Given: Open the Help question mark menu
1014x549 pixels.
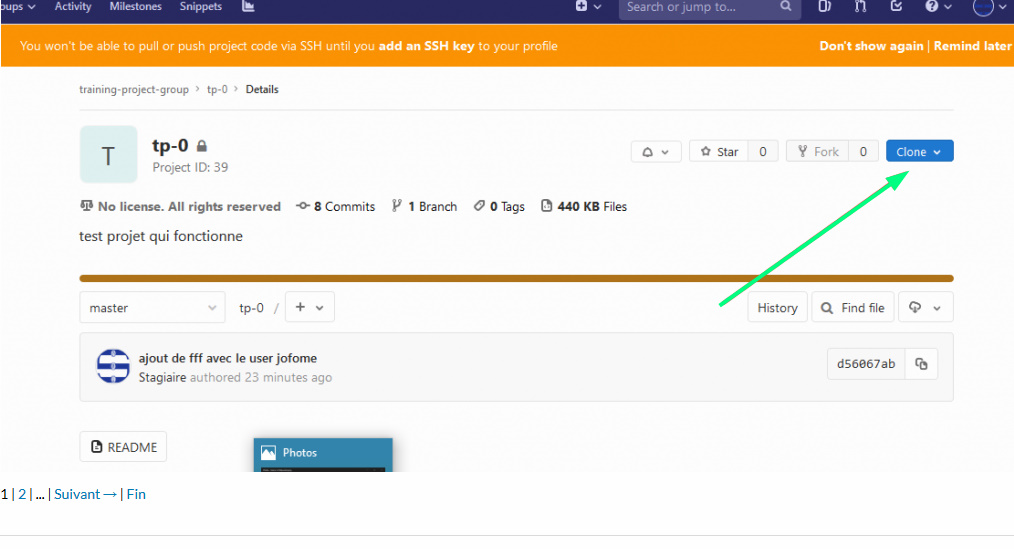Looking at the screenshot, I should (x=938, y=6).
